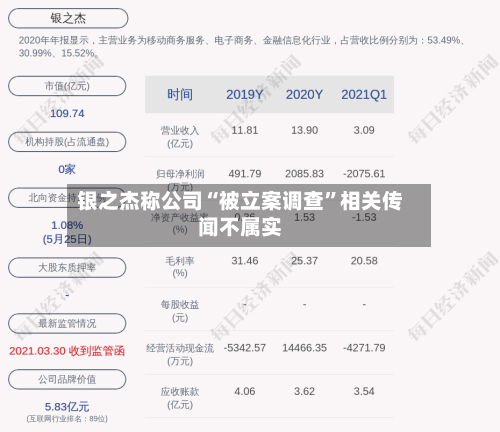Click the revenue value 3.09
The height and width of the screenshot is (432, 500).
(364, 130)
